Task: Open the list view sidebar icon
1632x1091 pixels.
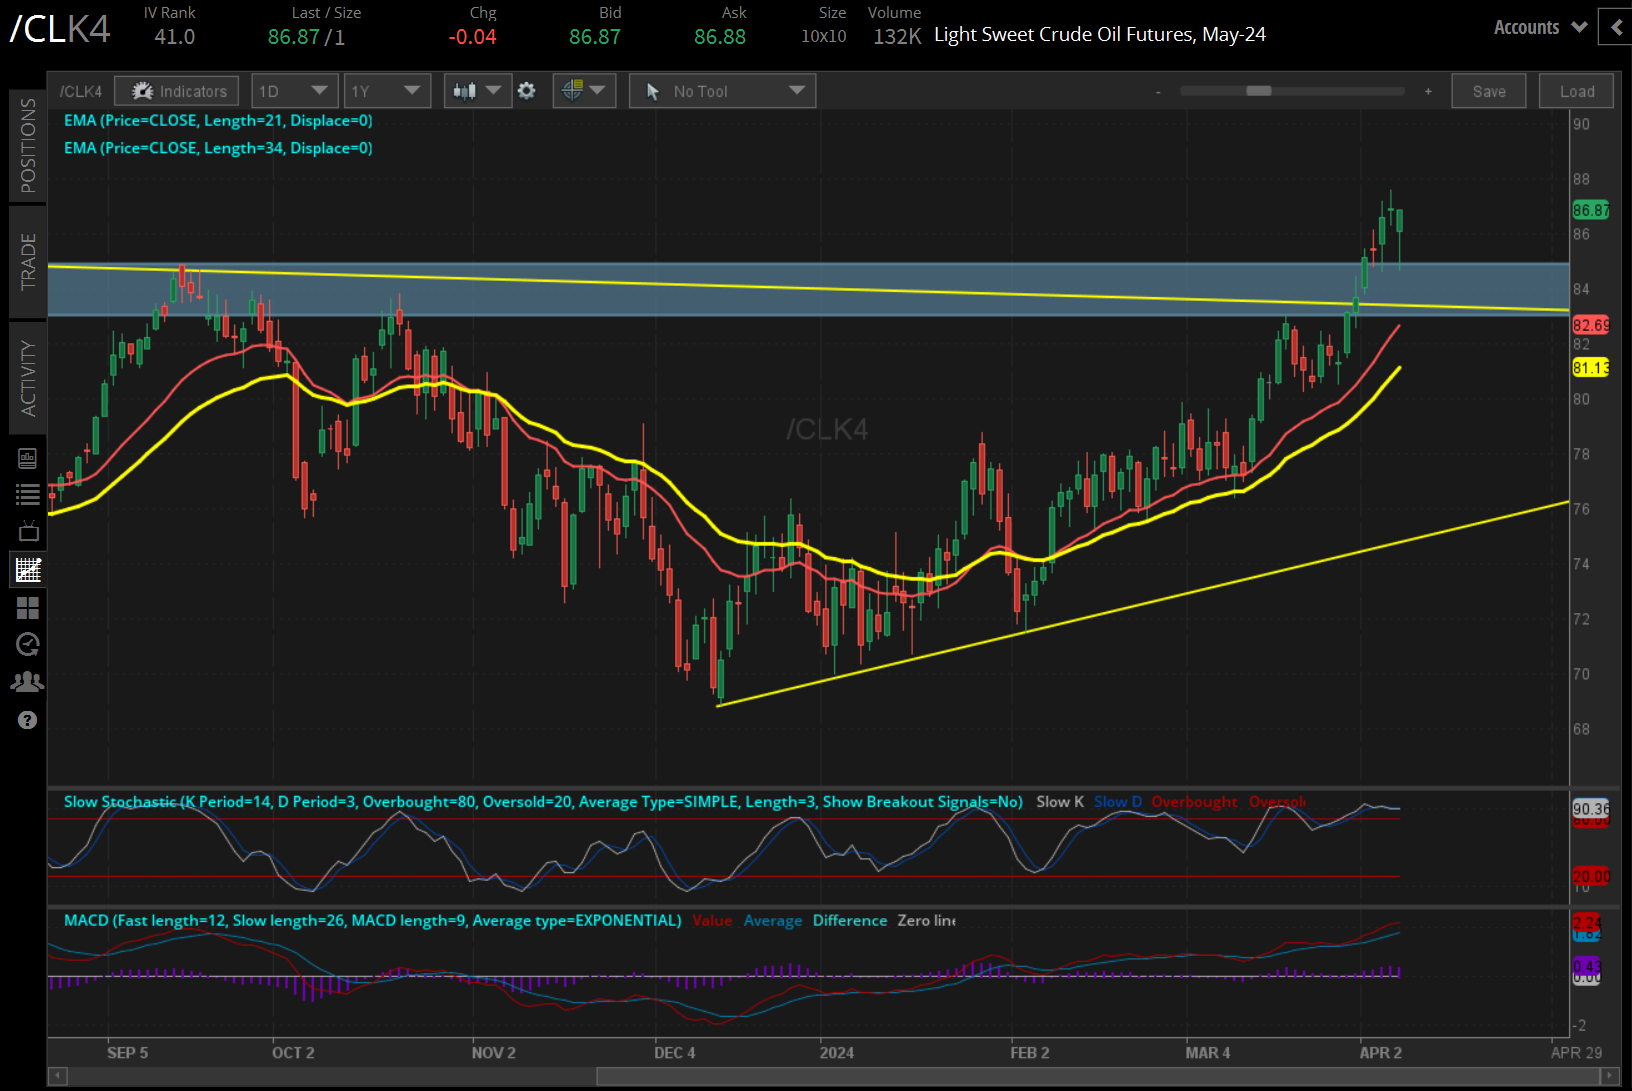Action: 28,494
